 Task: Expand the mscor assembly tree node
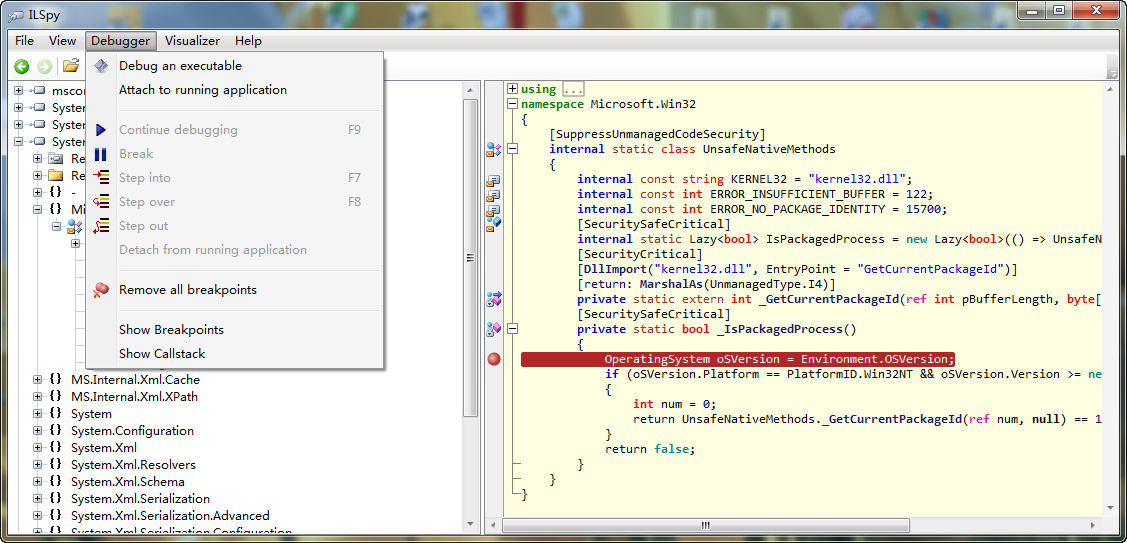19,91
